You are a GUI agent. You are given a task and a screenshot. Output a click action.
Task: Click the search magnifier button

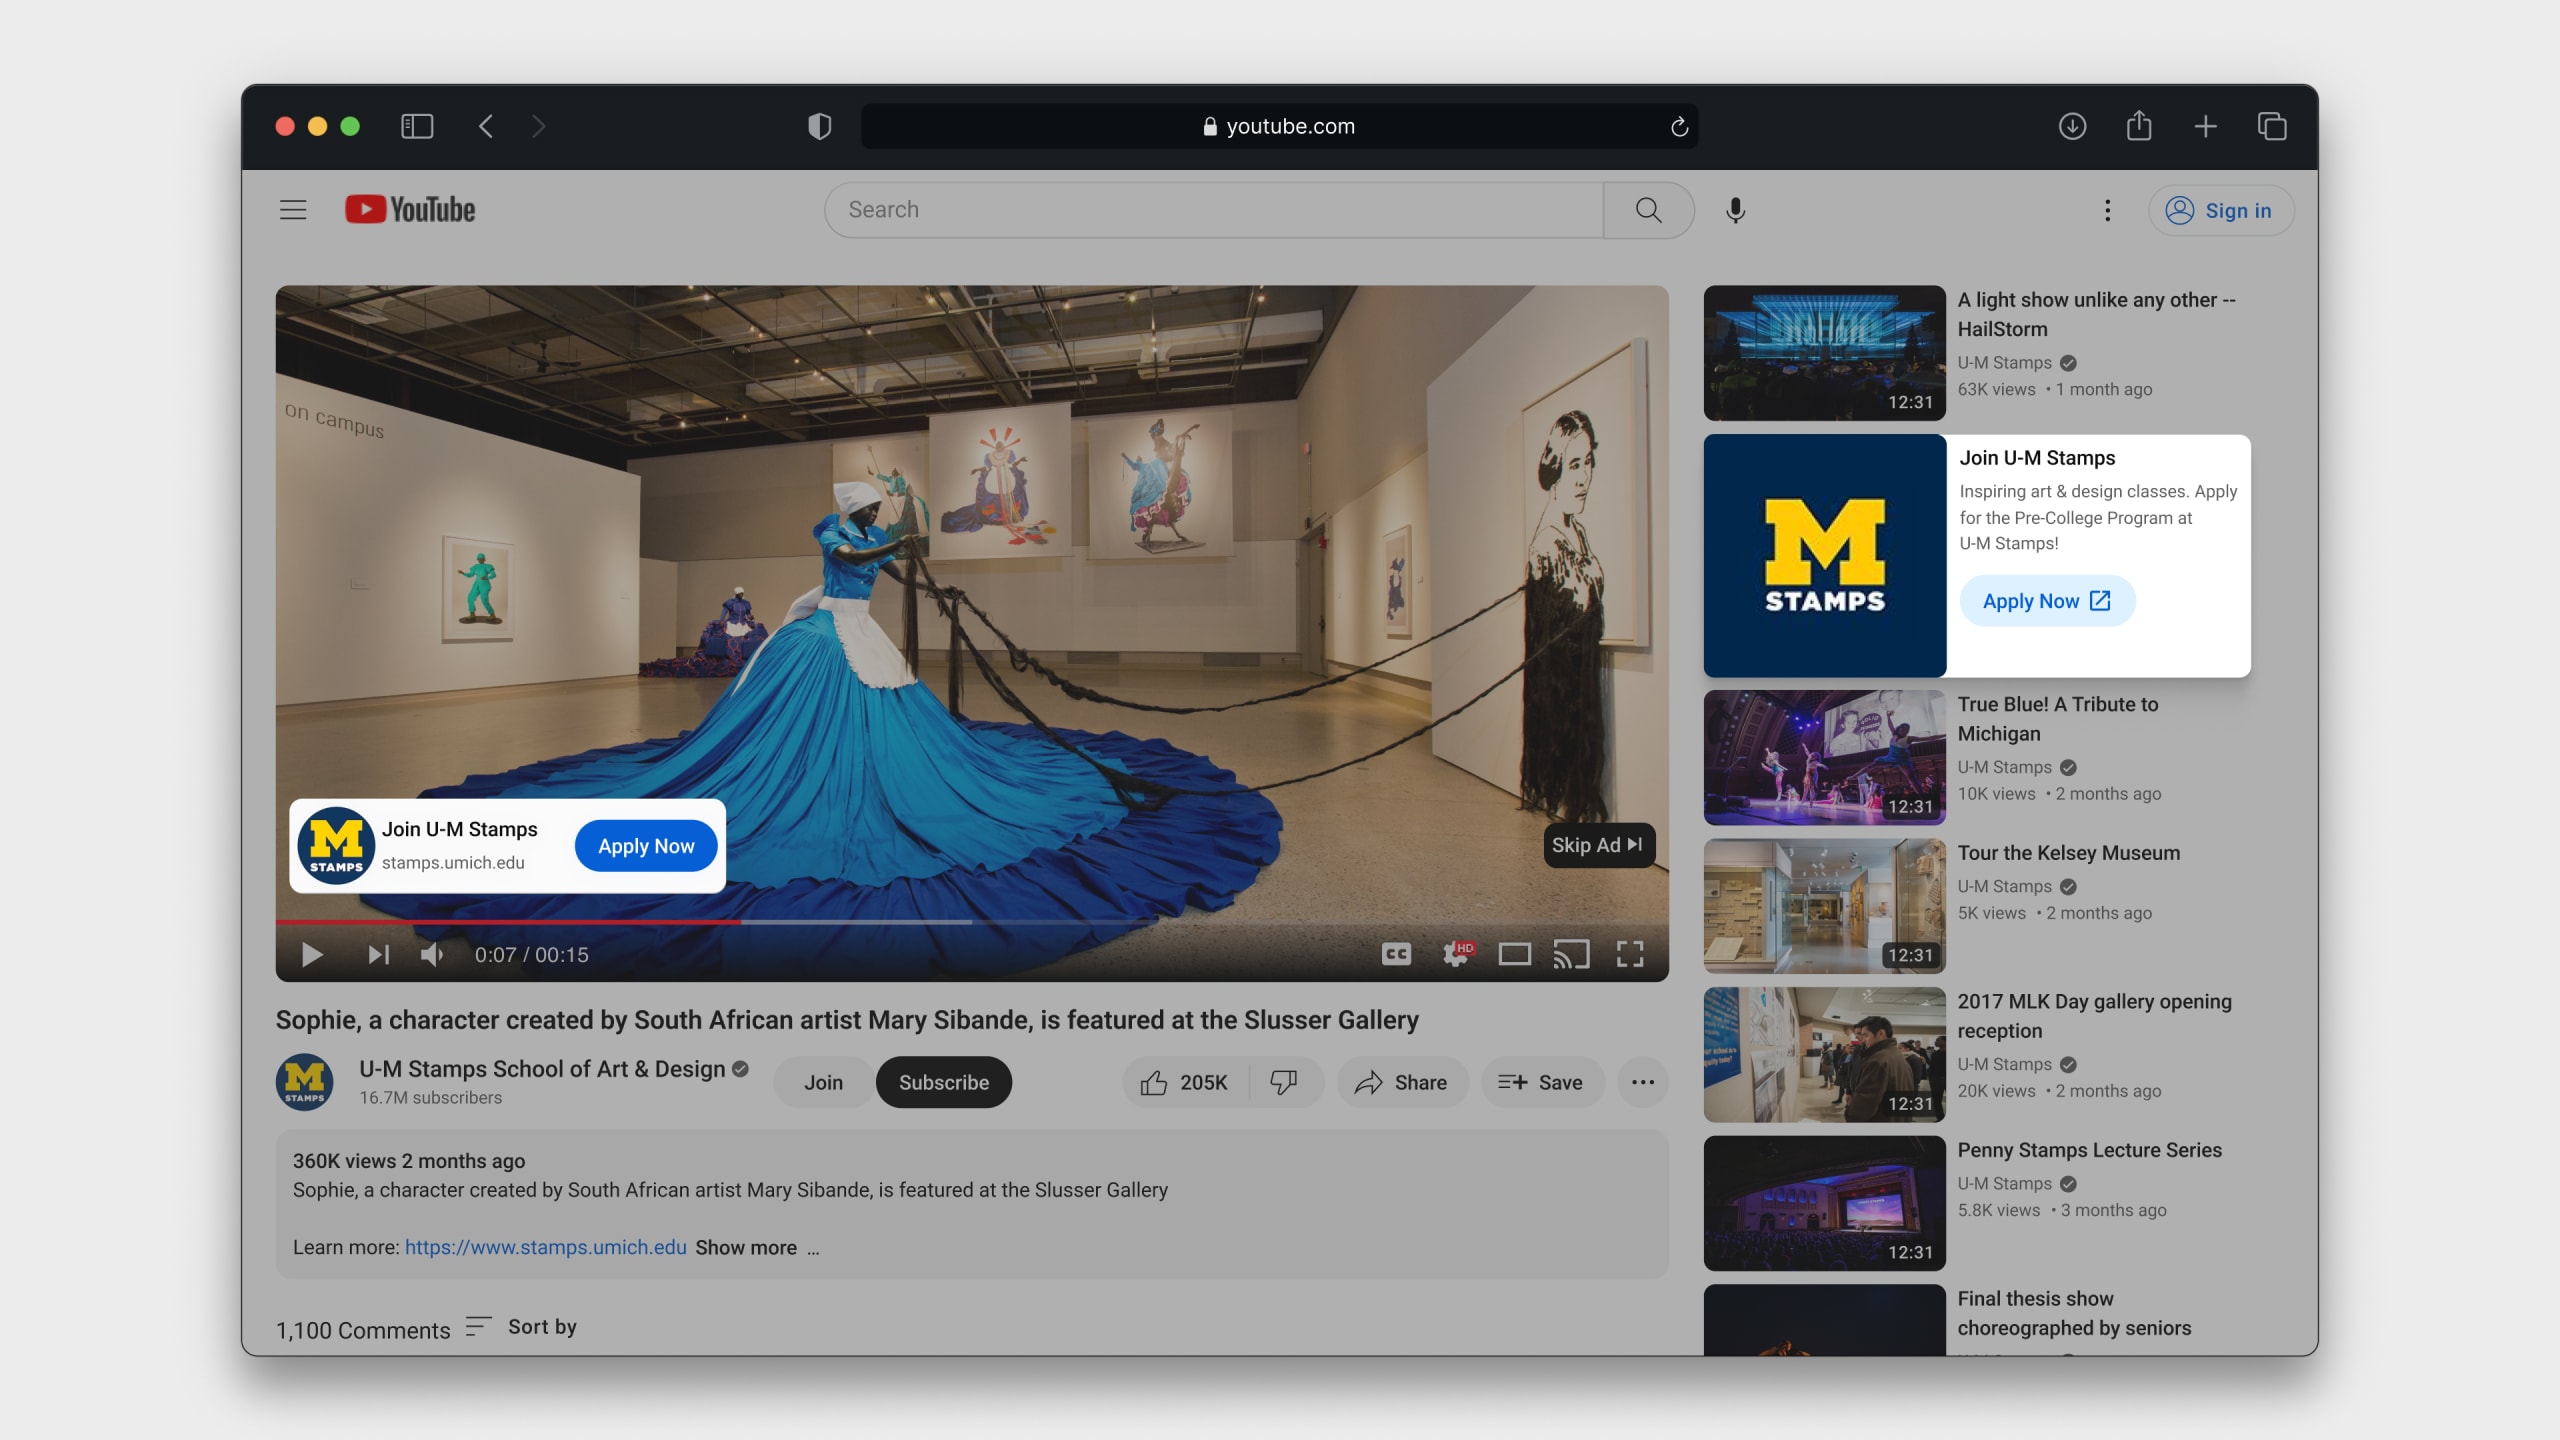click(1648, 210)
